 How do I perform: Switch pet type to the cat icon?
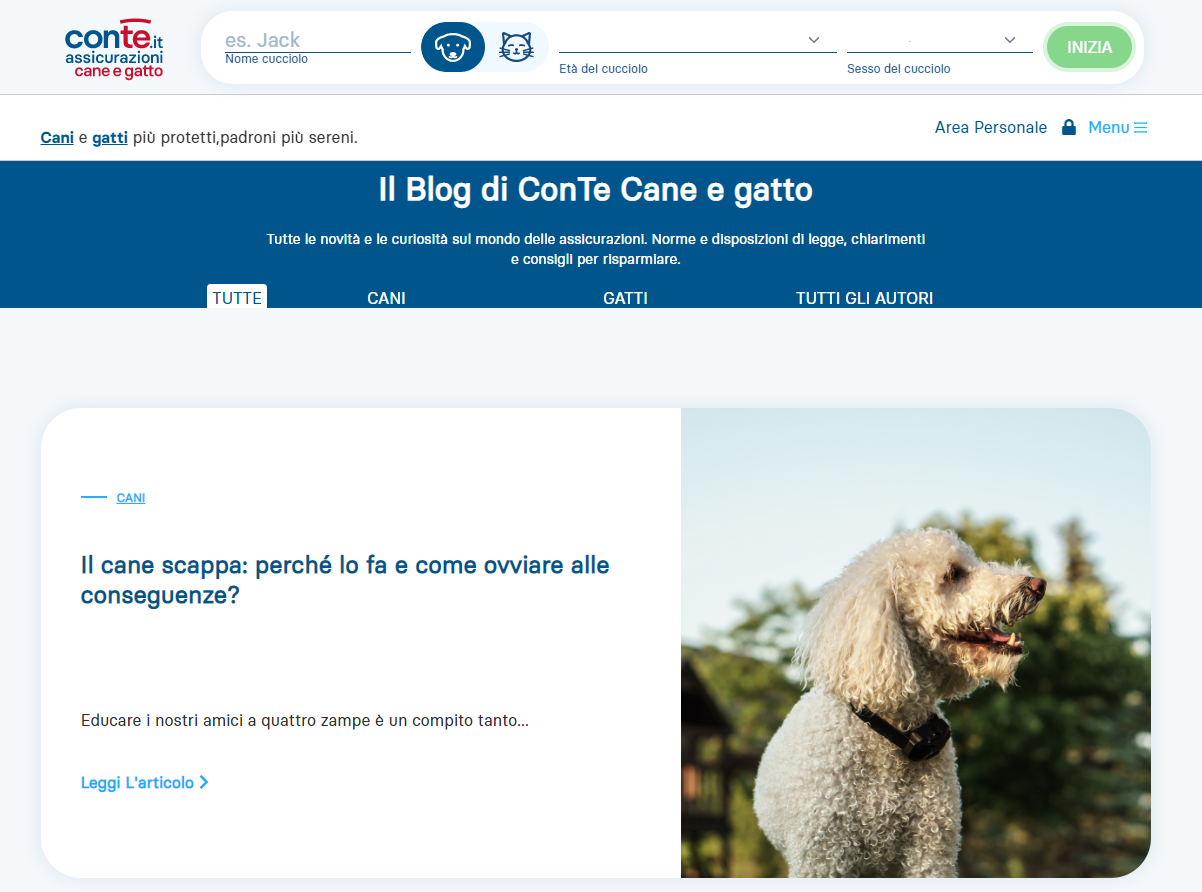click(x=516, y=47)
